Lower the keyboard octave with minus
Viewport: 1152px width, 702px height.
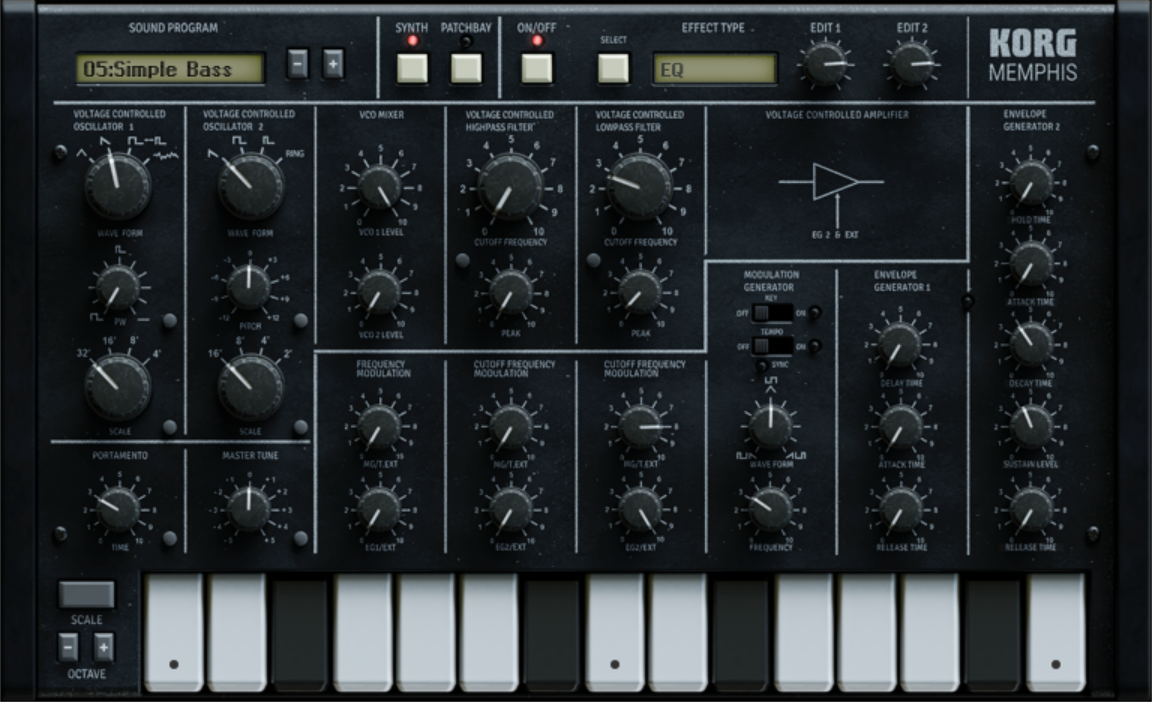(68, 647)
